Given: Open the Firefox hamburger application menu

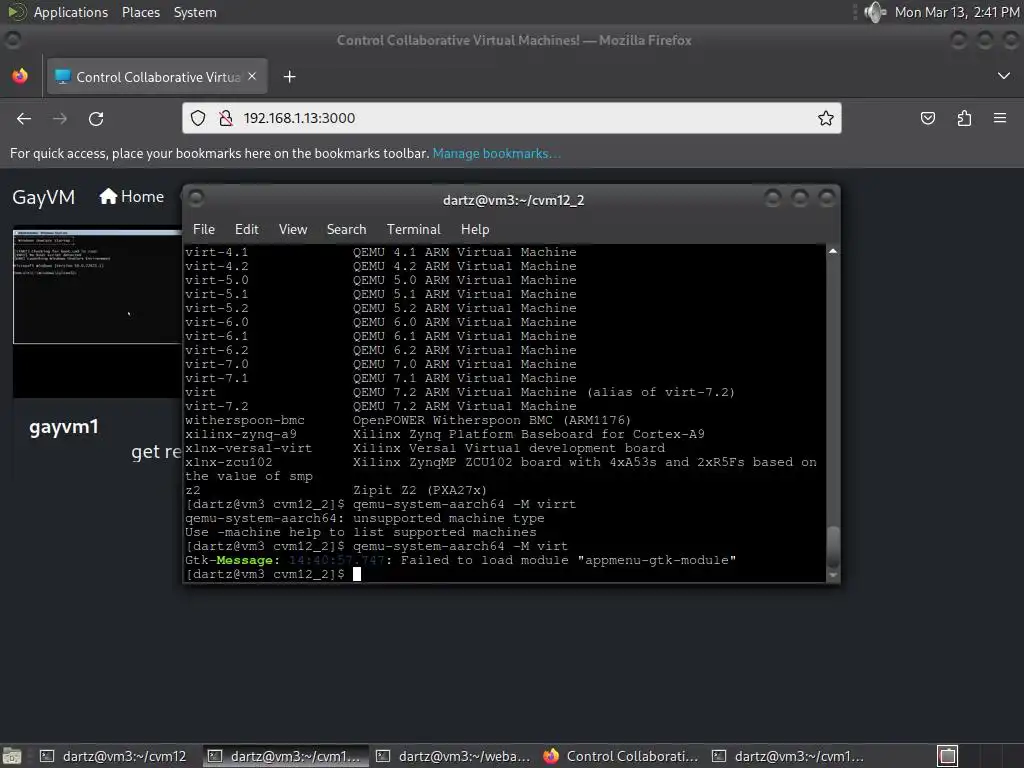Looking at the screenshot, I should pos(1000,118).
